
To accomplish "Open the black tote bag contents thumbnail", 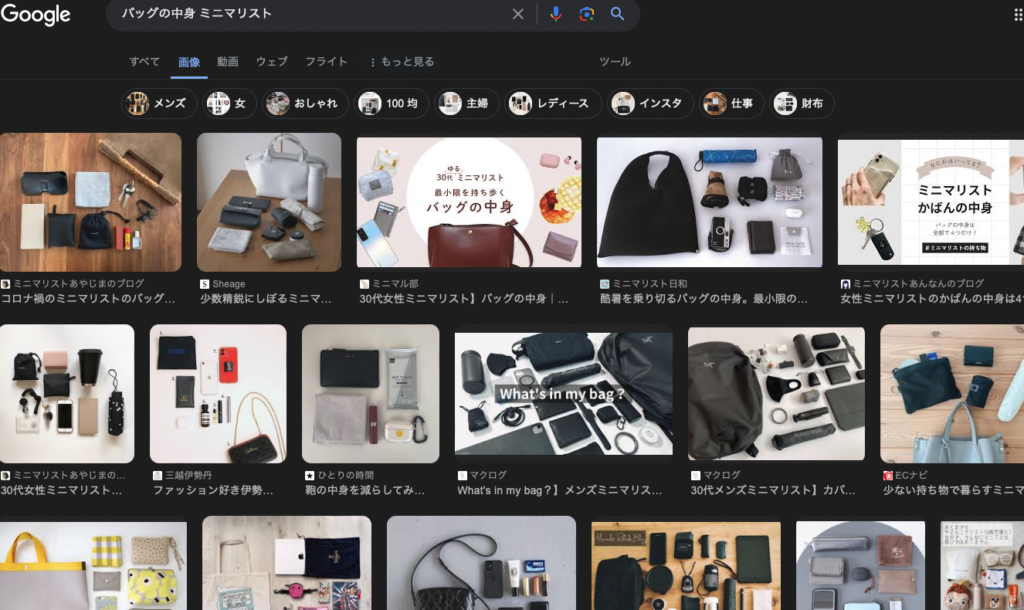I will pos(709,201).
